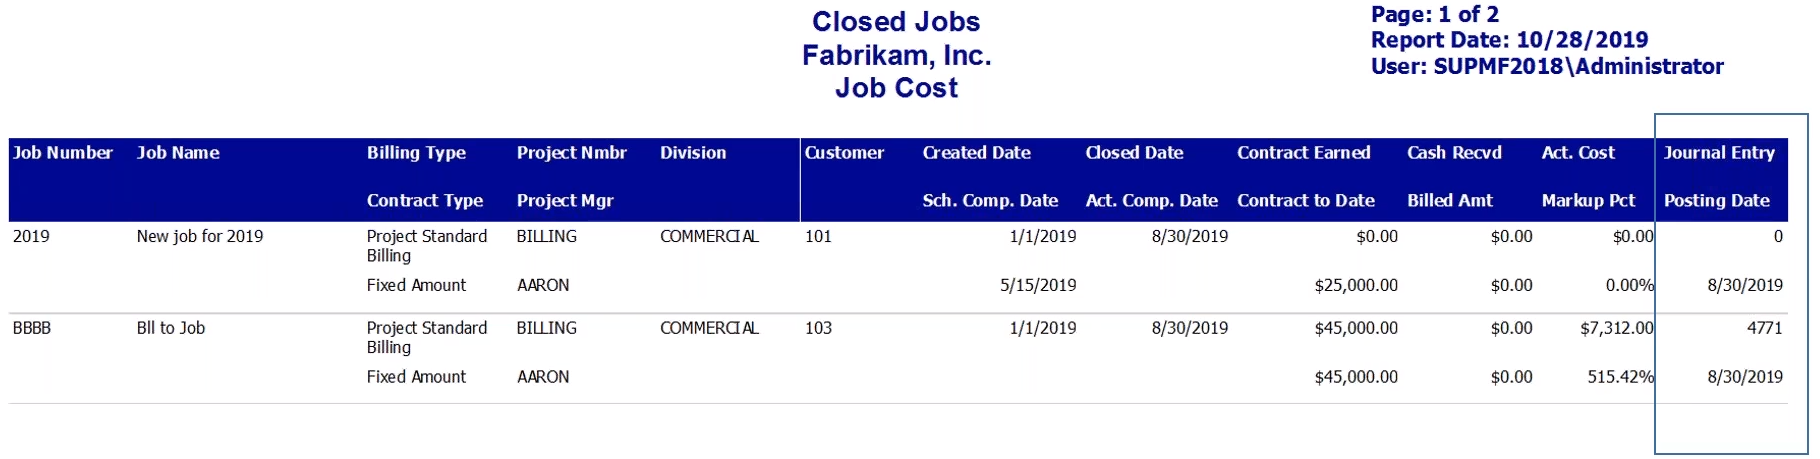Click the Posting Date header label
Viewport: 1820px width, 459px height.
coord(1716,201)
